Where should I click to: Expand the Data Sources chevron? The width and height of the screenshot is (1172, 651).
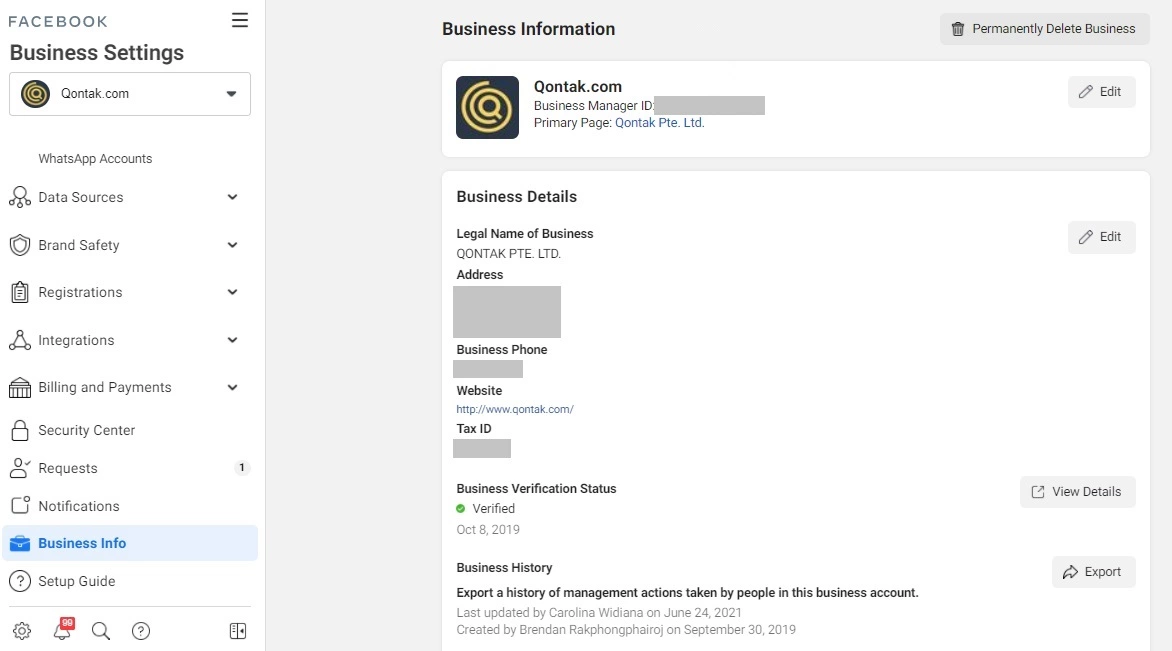232,197
